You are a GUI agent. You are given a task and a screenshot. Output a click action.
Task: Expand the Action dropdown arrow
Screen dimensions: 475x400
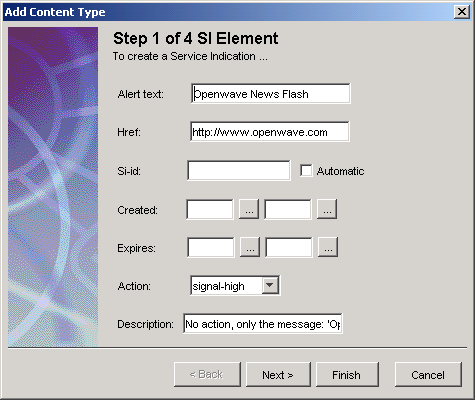[x=270, y=285]
